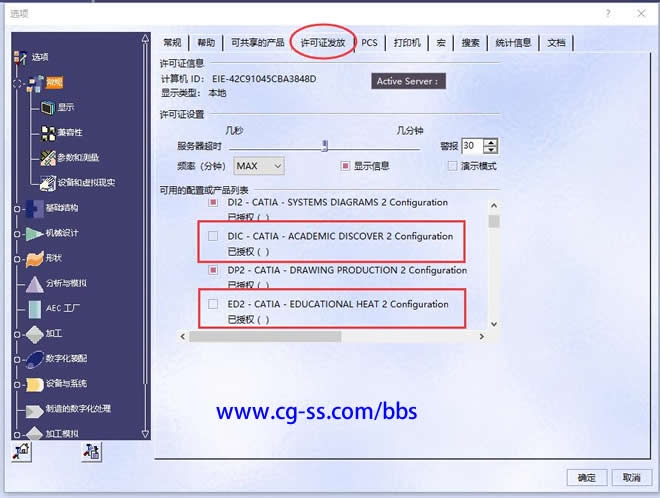Select the Licensing tab
The width and height of the screenshot is (660, 498).
(x=323, y=43)
